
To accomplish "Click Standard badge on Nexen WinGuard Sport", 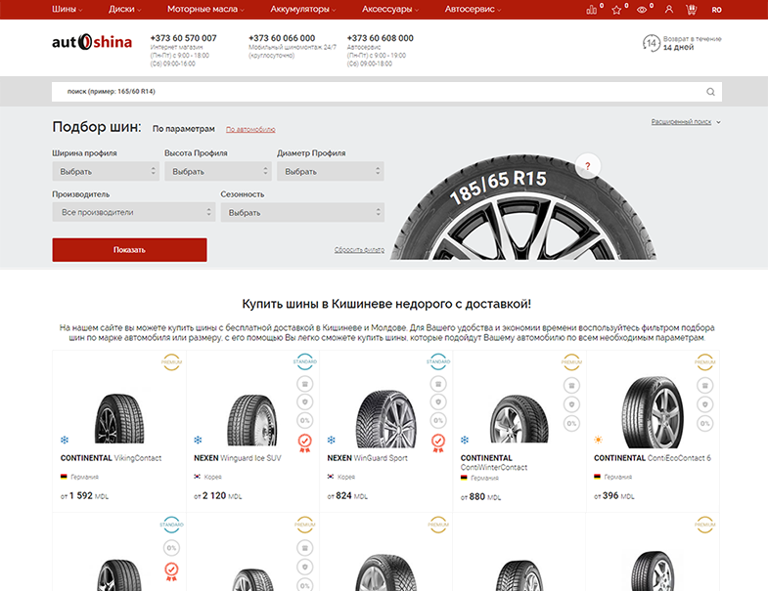I will pyautogui.click(x=438, y=362).
